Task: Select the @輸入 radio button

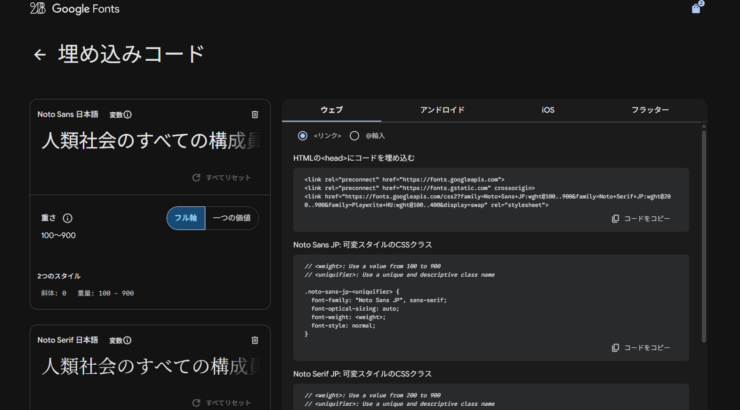Action: click(354, 136)
